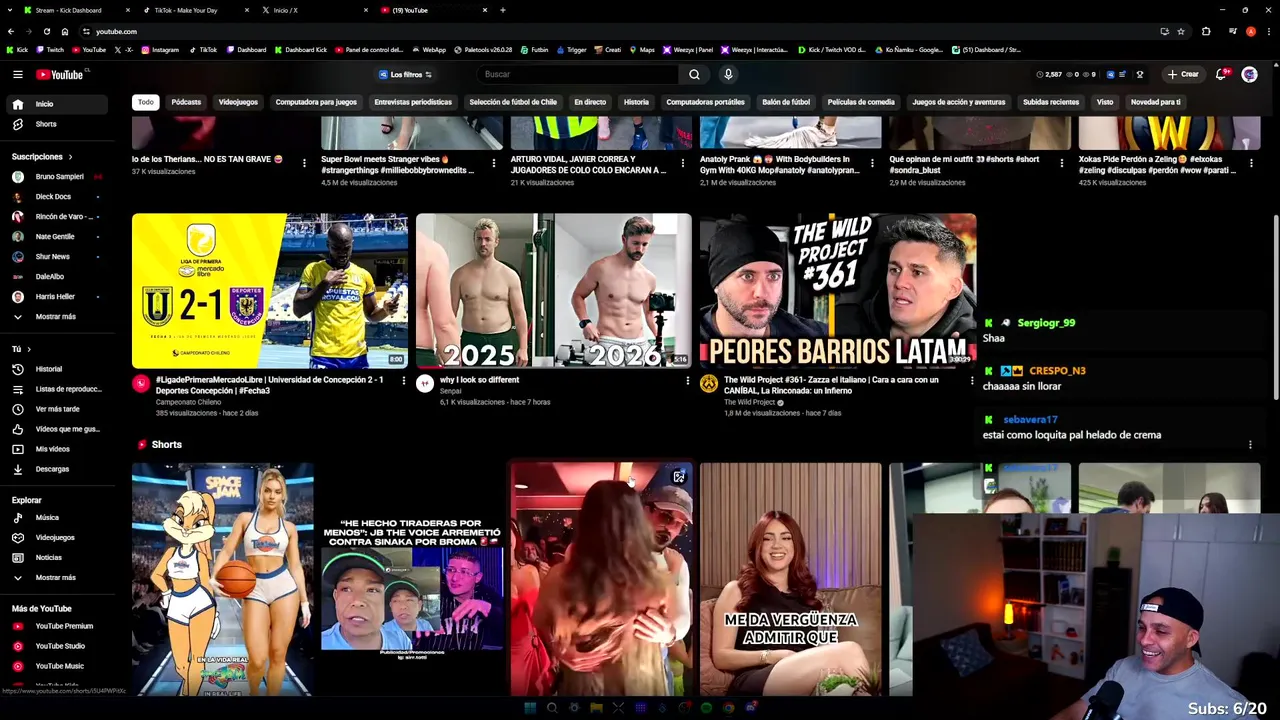
Task: Select the Pódcasts filter chip
Action: pyautogui.click(x=186, y=102)
